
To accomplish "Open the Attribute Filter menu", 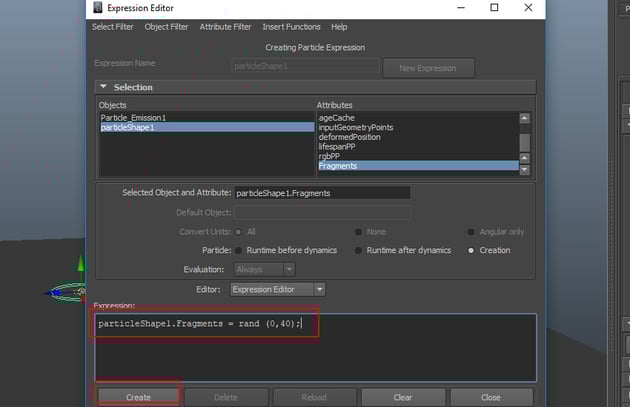I will 225,27.
